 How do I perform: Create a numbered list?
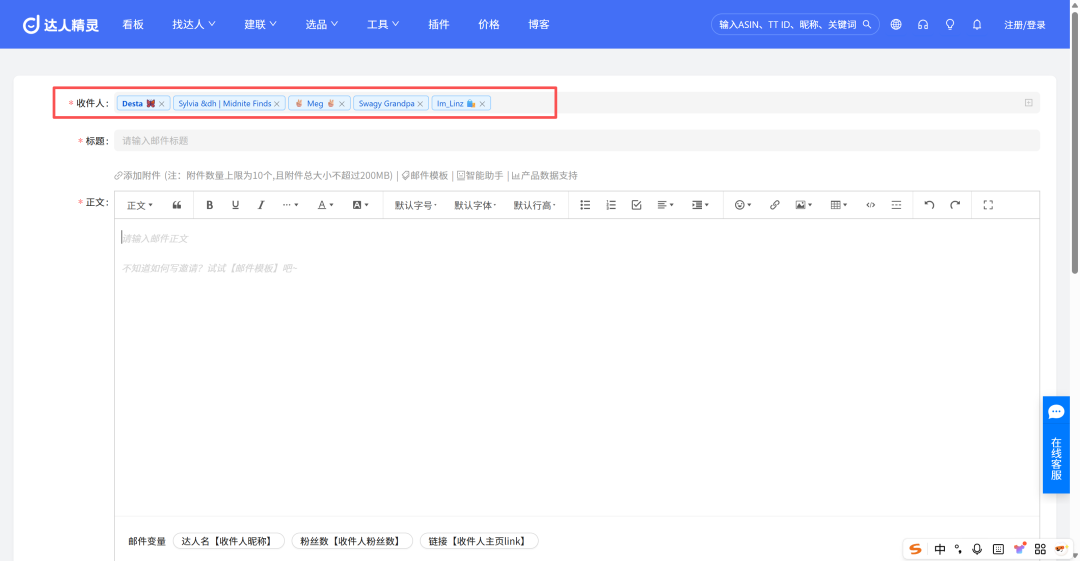(610, 205)
